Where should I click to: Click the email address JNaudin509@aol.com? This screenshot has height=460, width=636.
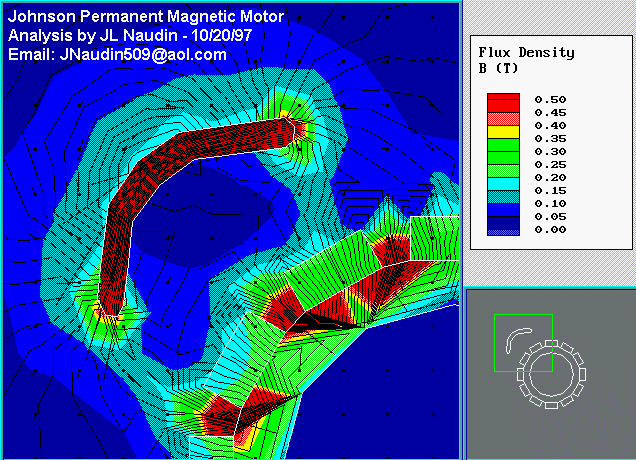click(x=143, y=54)
